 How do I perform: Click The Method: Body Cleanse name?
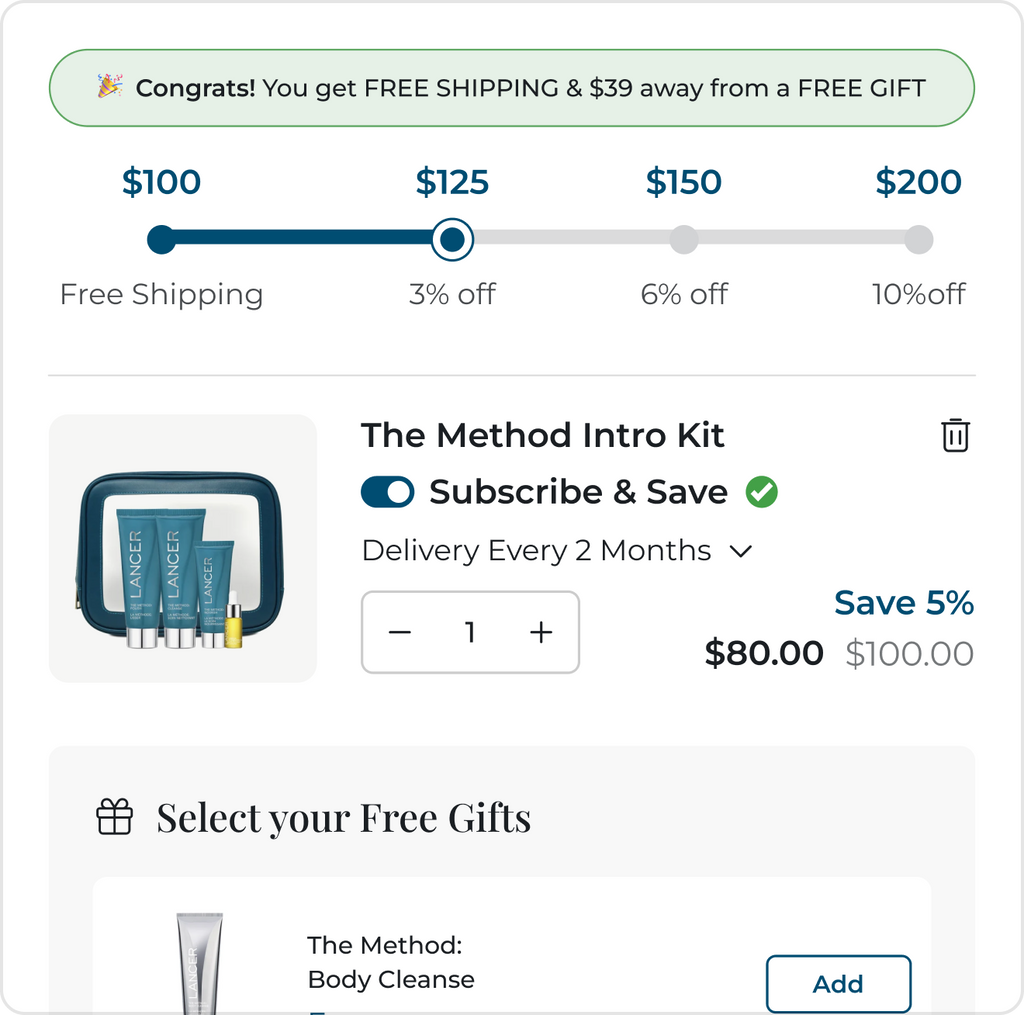click(391, 962)
